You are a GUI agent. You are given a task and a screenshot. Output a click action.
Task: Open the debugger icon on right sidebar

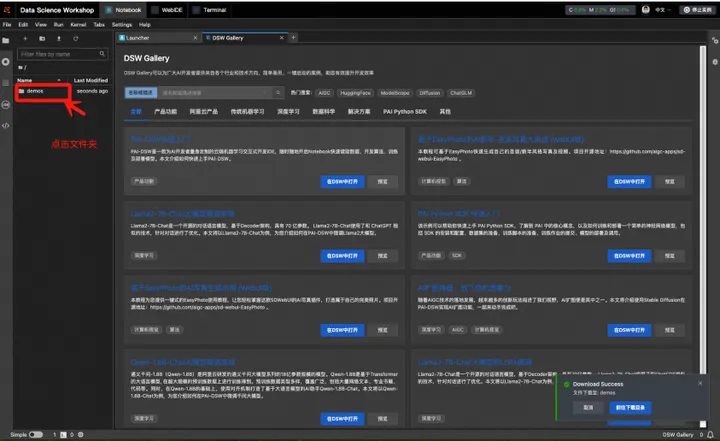[x=715, y=62]
